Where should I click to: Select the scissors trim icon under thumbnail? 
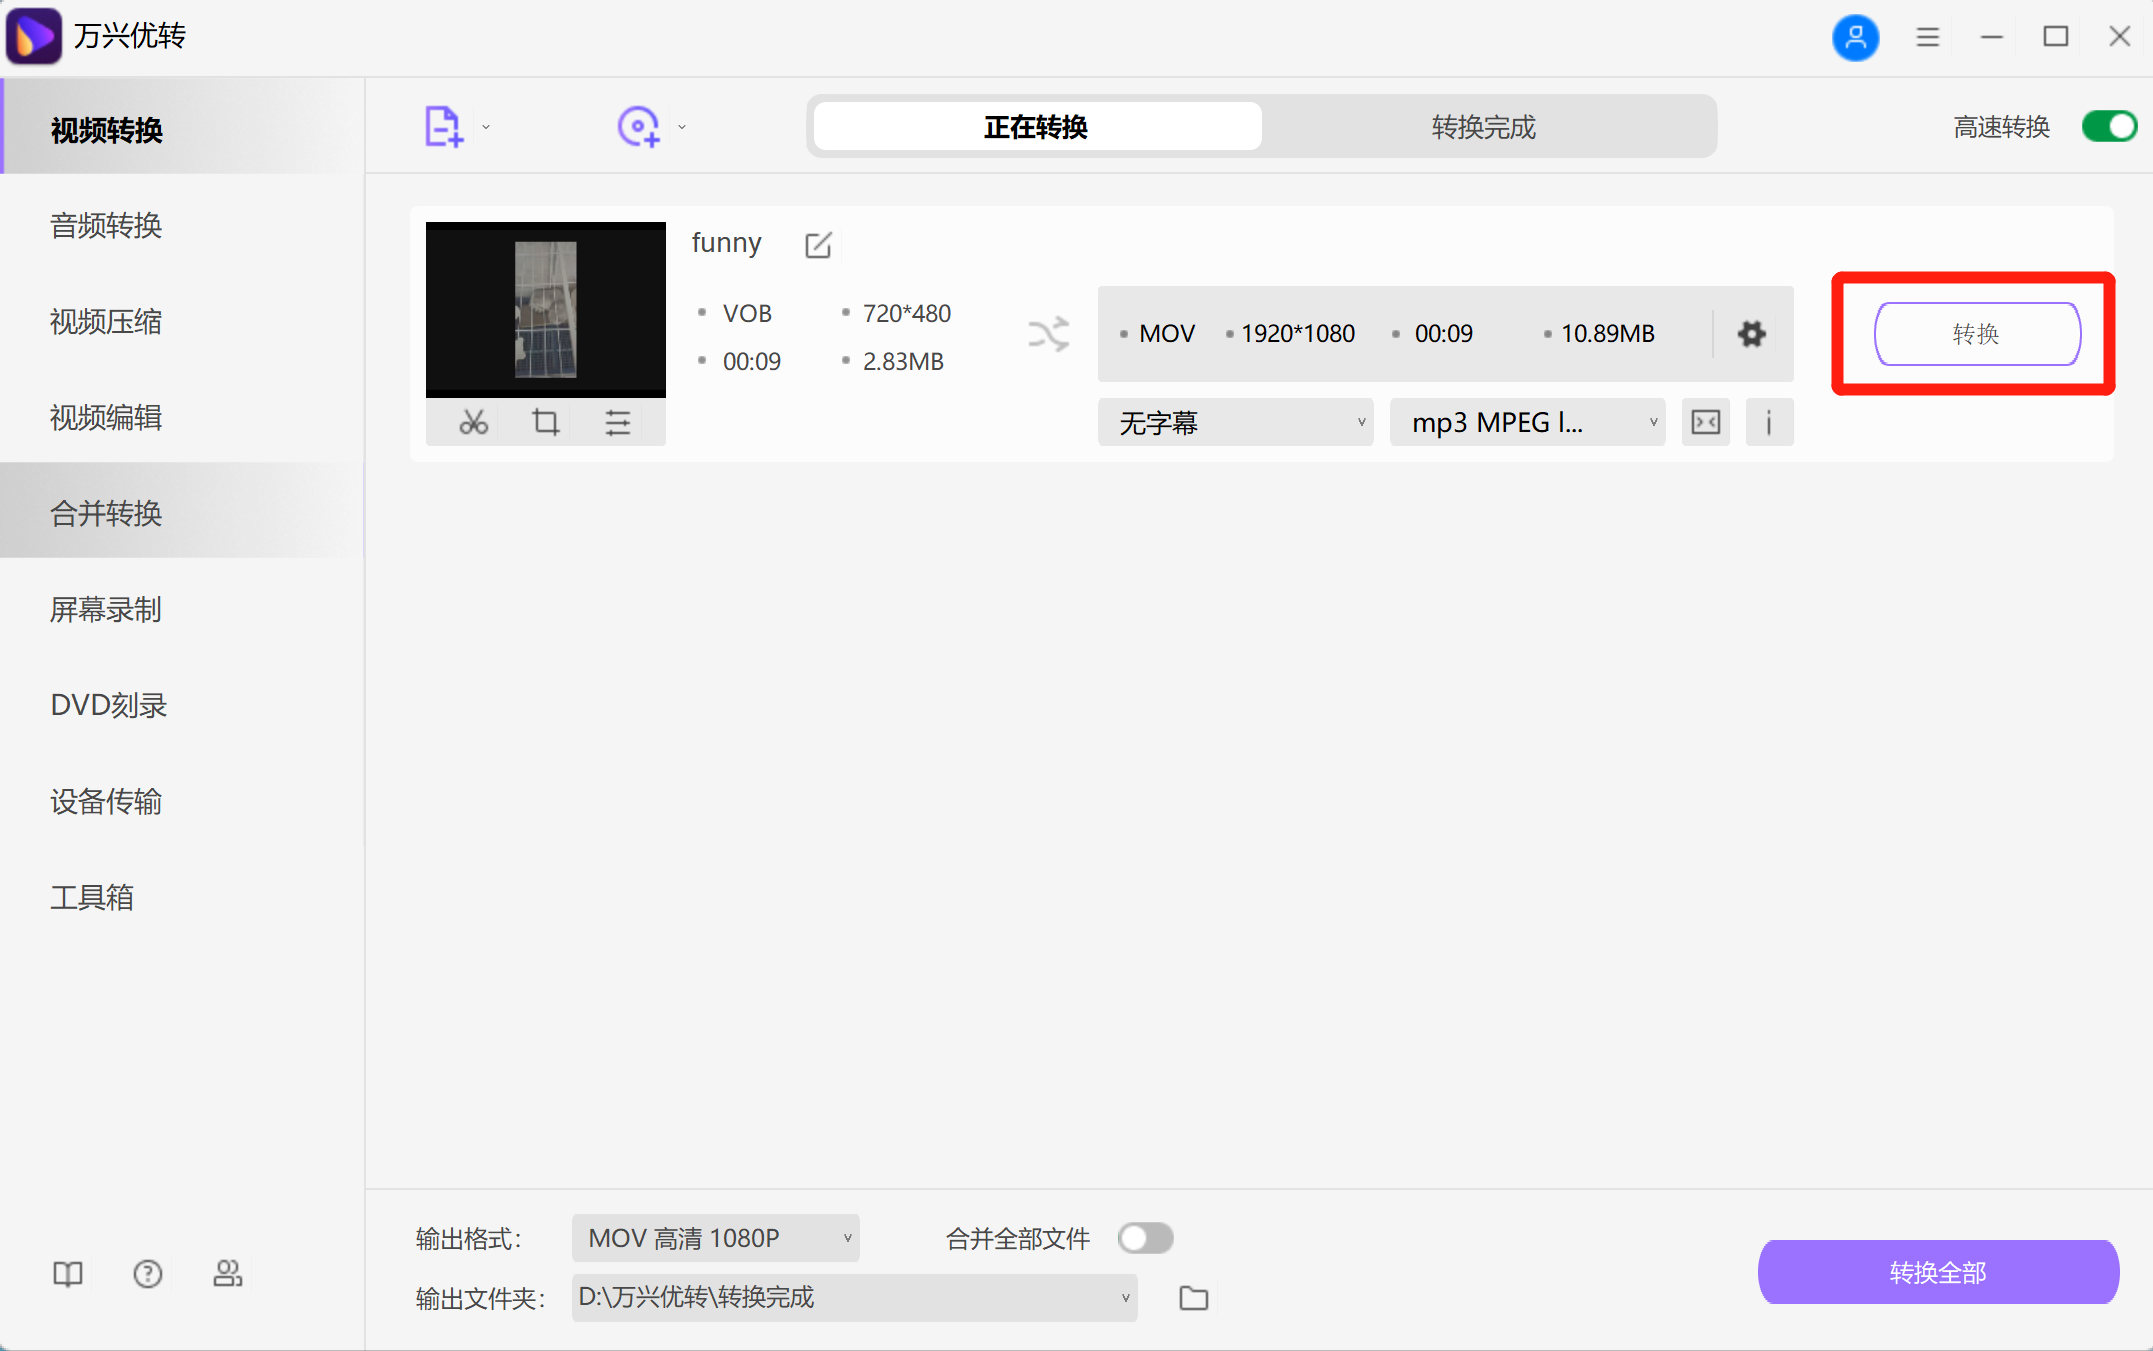(473, 422)
